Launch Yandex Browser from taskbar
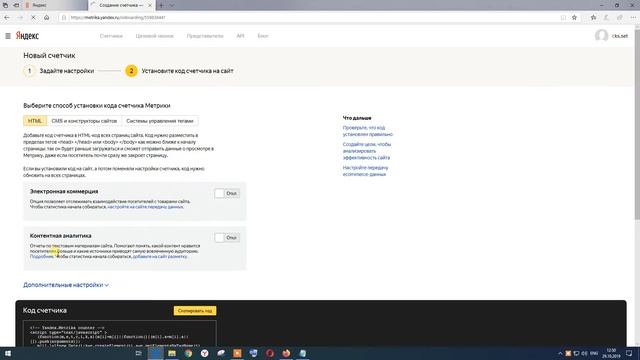The width and height of the screenshot is (640, 360). point(204,353)
